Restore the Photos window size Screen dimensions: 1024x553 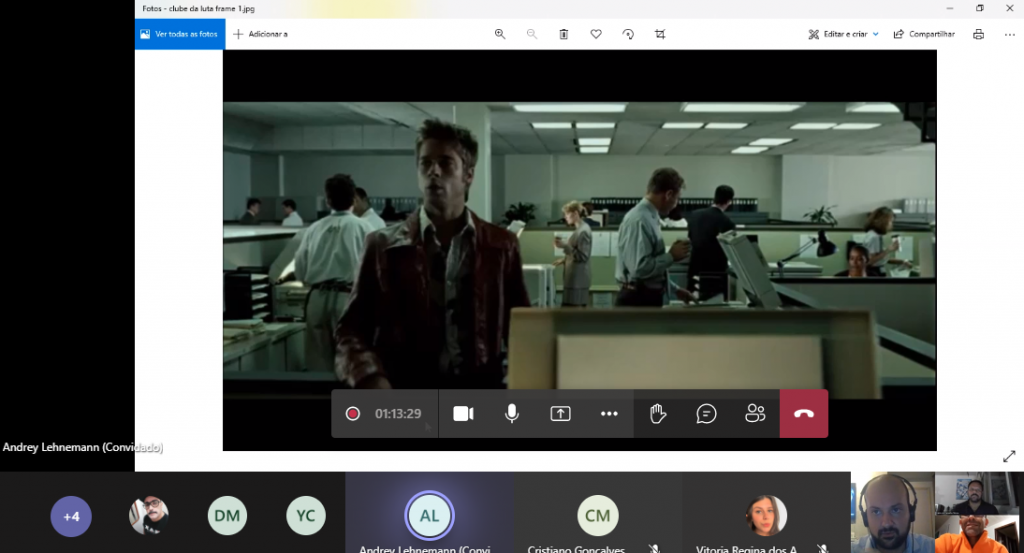click(x=980, y=8)
